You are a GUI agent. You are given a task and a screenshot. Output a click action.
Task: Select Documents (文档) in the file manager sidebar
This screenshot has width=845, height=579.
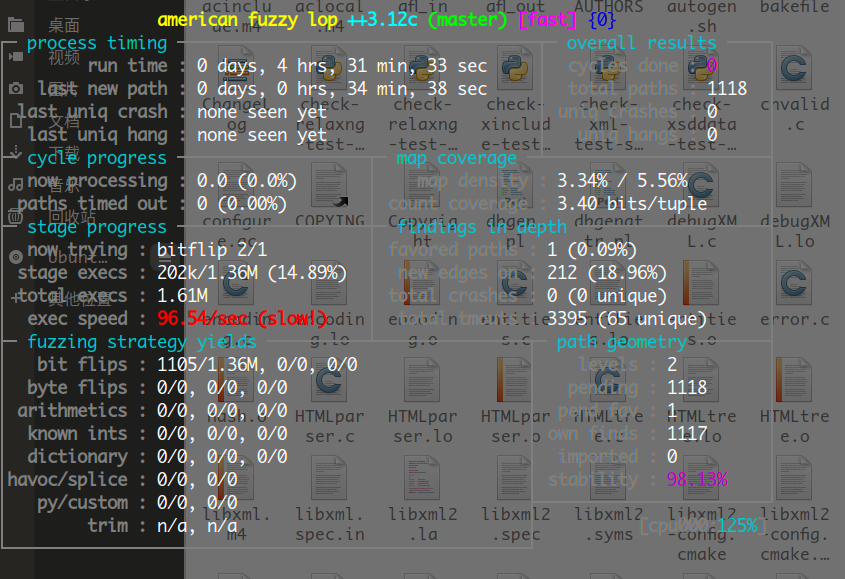pos(64,121)
